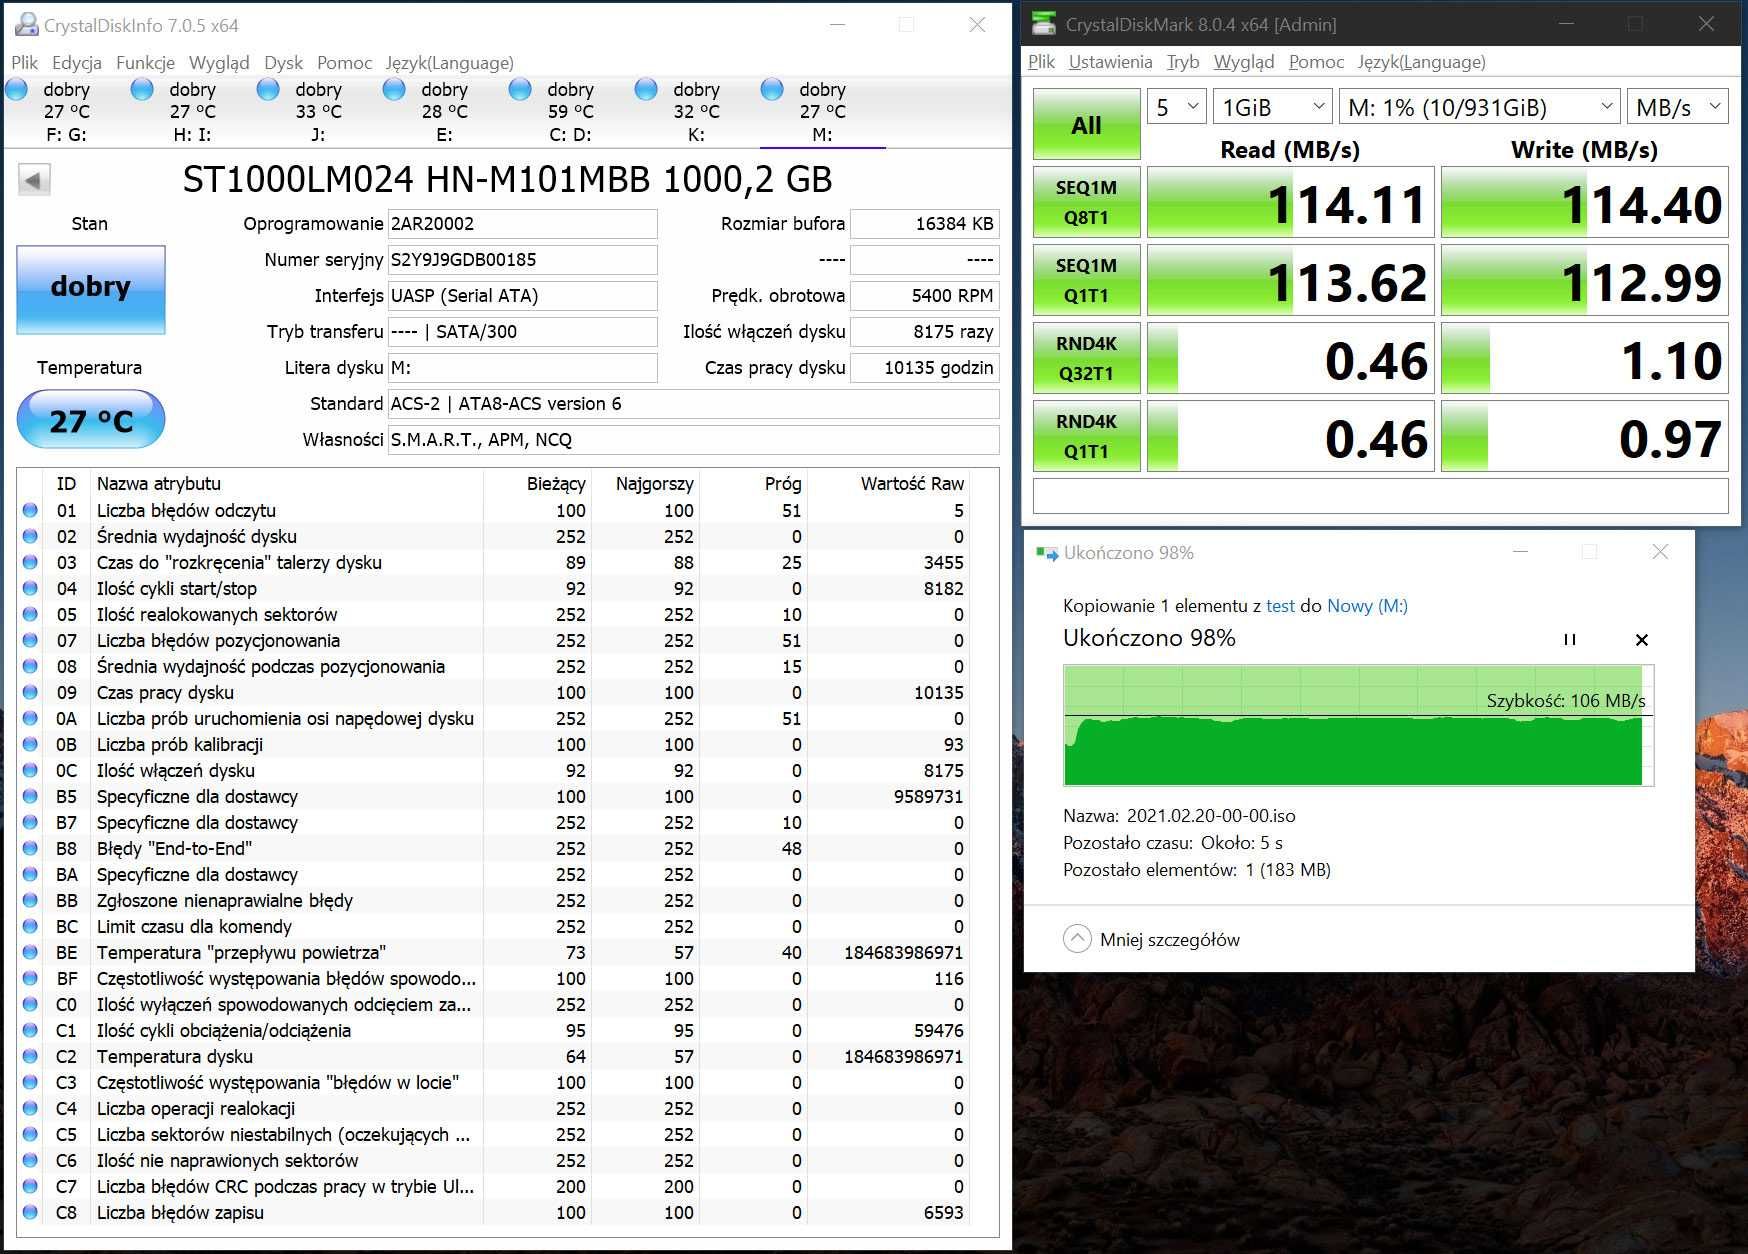This screenshot has height=1254, width=1748.
Task: Cancel the file copy operation
Action: (1641, 639)
